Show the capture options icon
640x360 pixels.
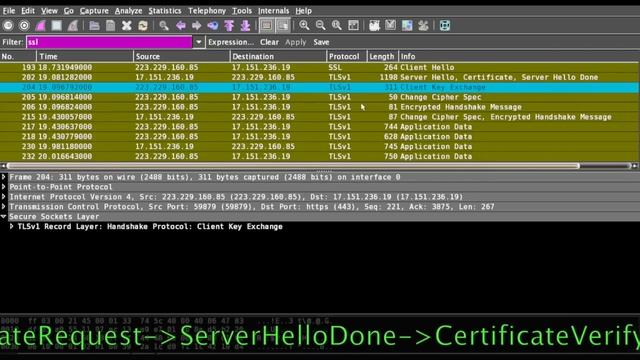24,26
